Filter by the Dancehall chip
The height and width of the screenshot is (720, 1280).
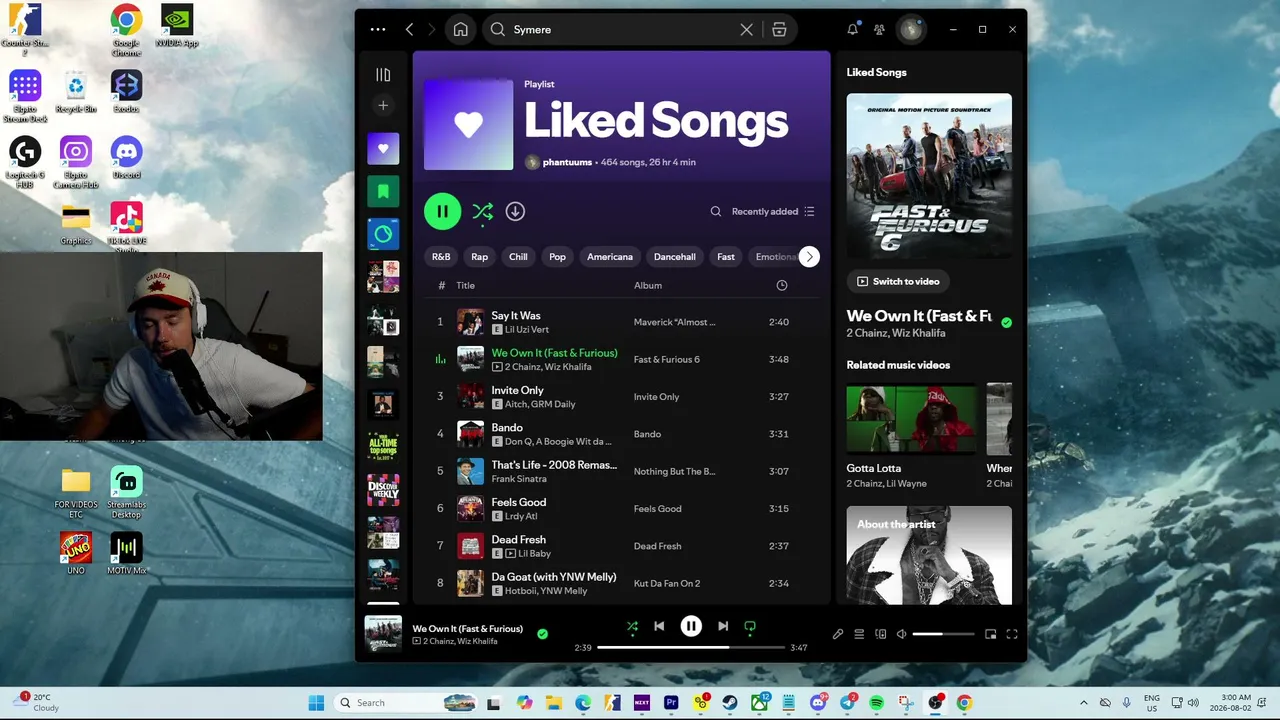click(x=675, y=257)
